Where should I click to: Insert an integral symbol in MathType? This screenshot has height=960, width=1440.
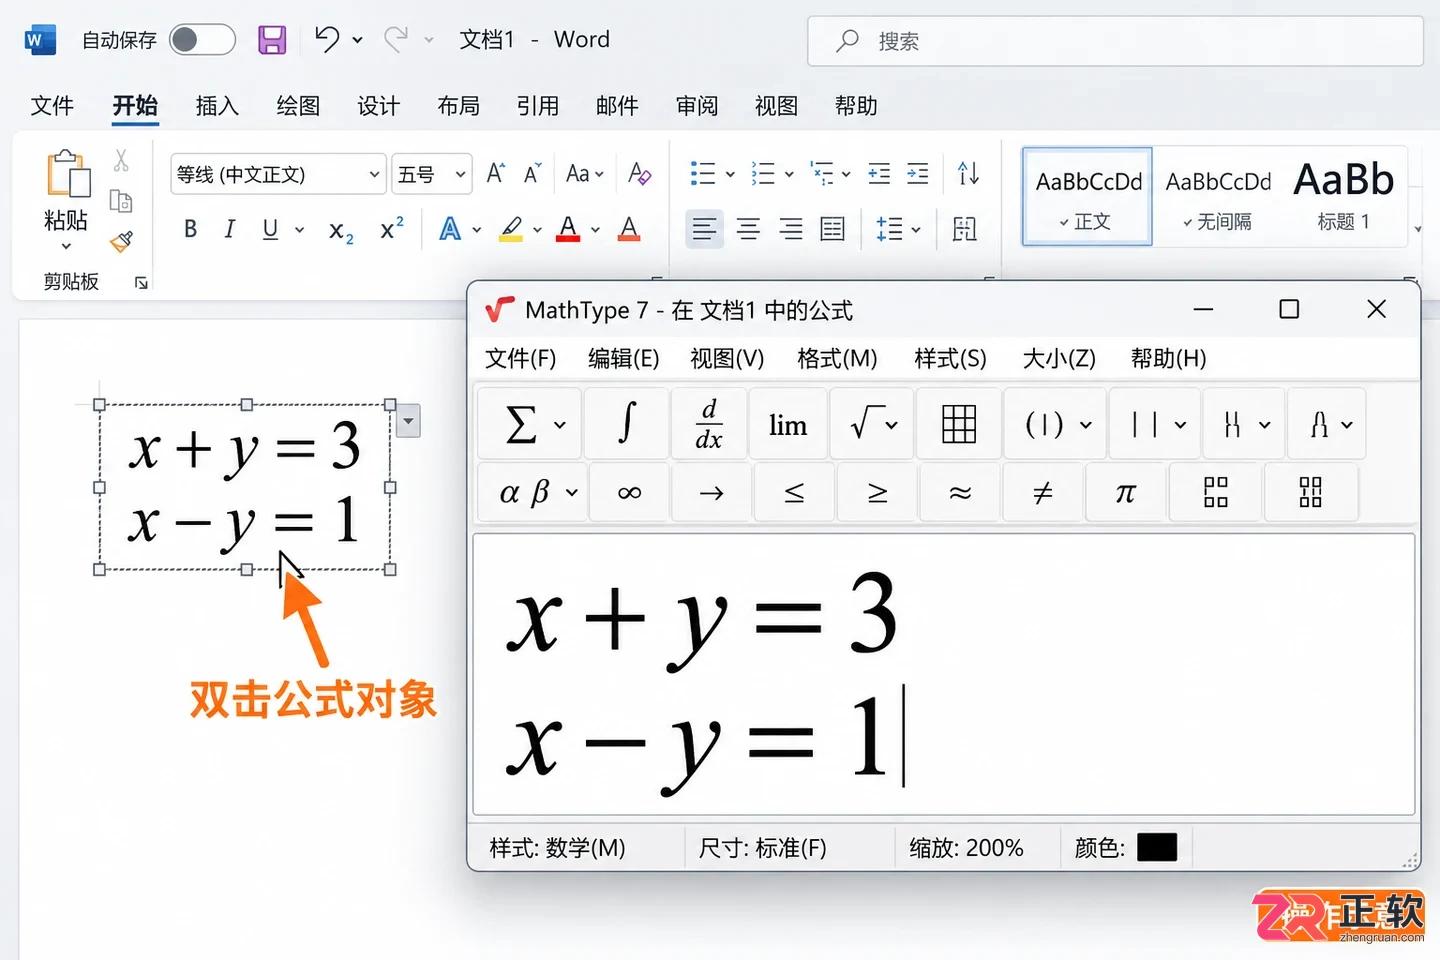click(x=627, y=423)
